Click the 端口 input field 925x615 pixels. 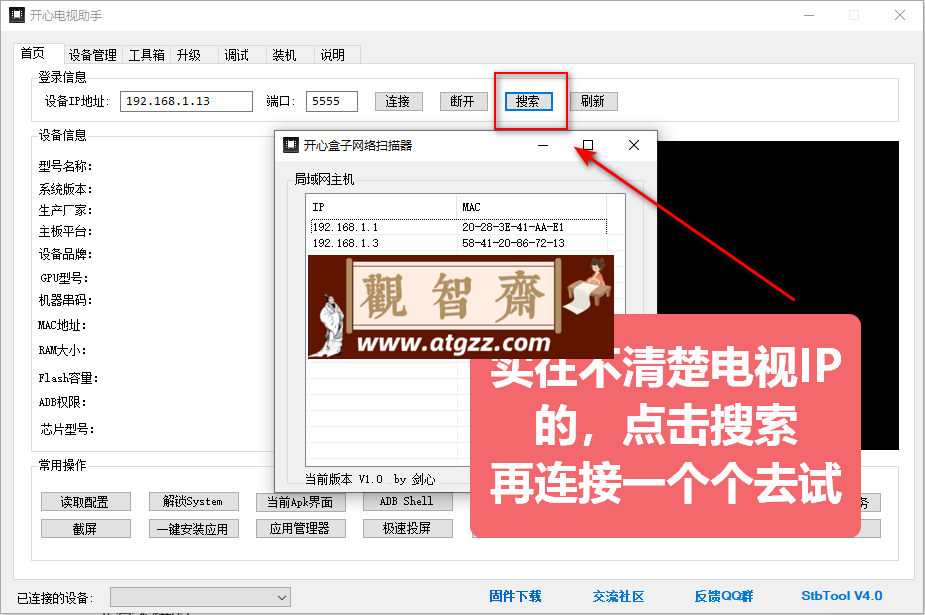(332, 101)
